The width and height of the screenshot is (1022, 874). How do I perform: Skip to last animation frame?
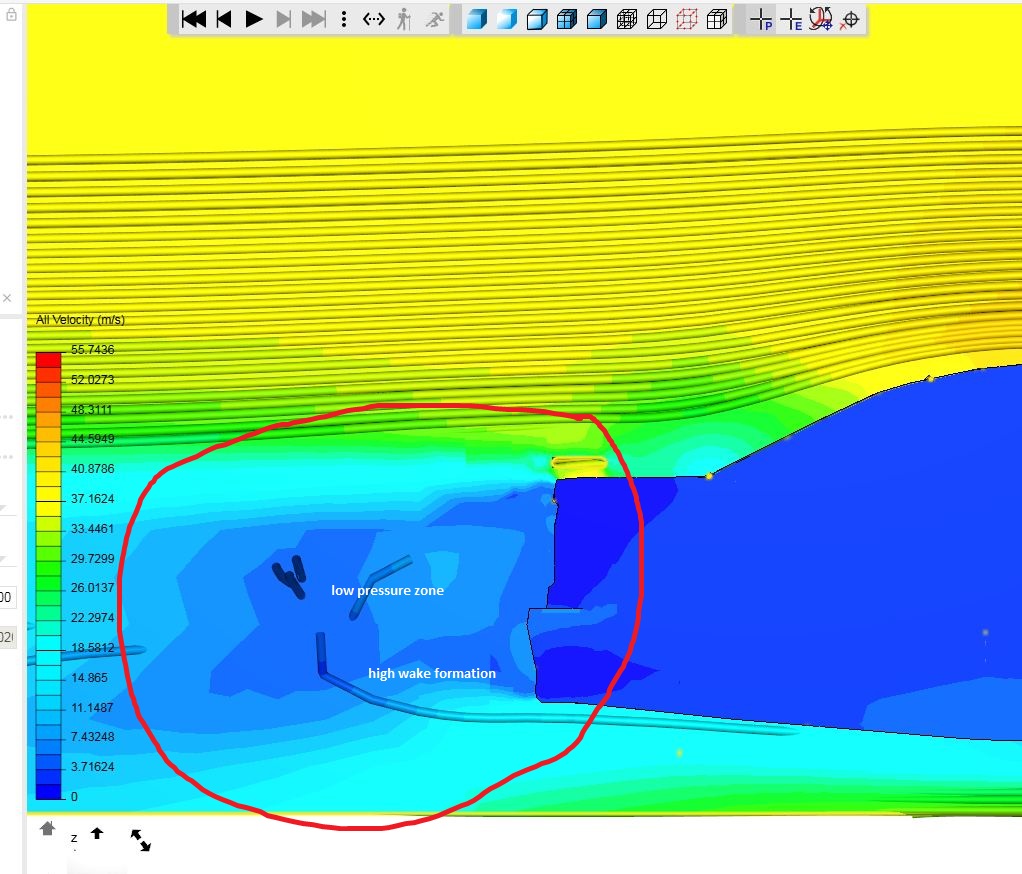pyautogui.click(x=314, y=19)
